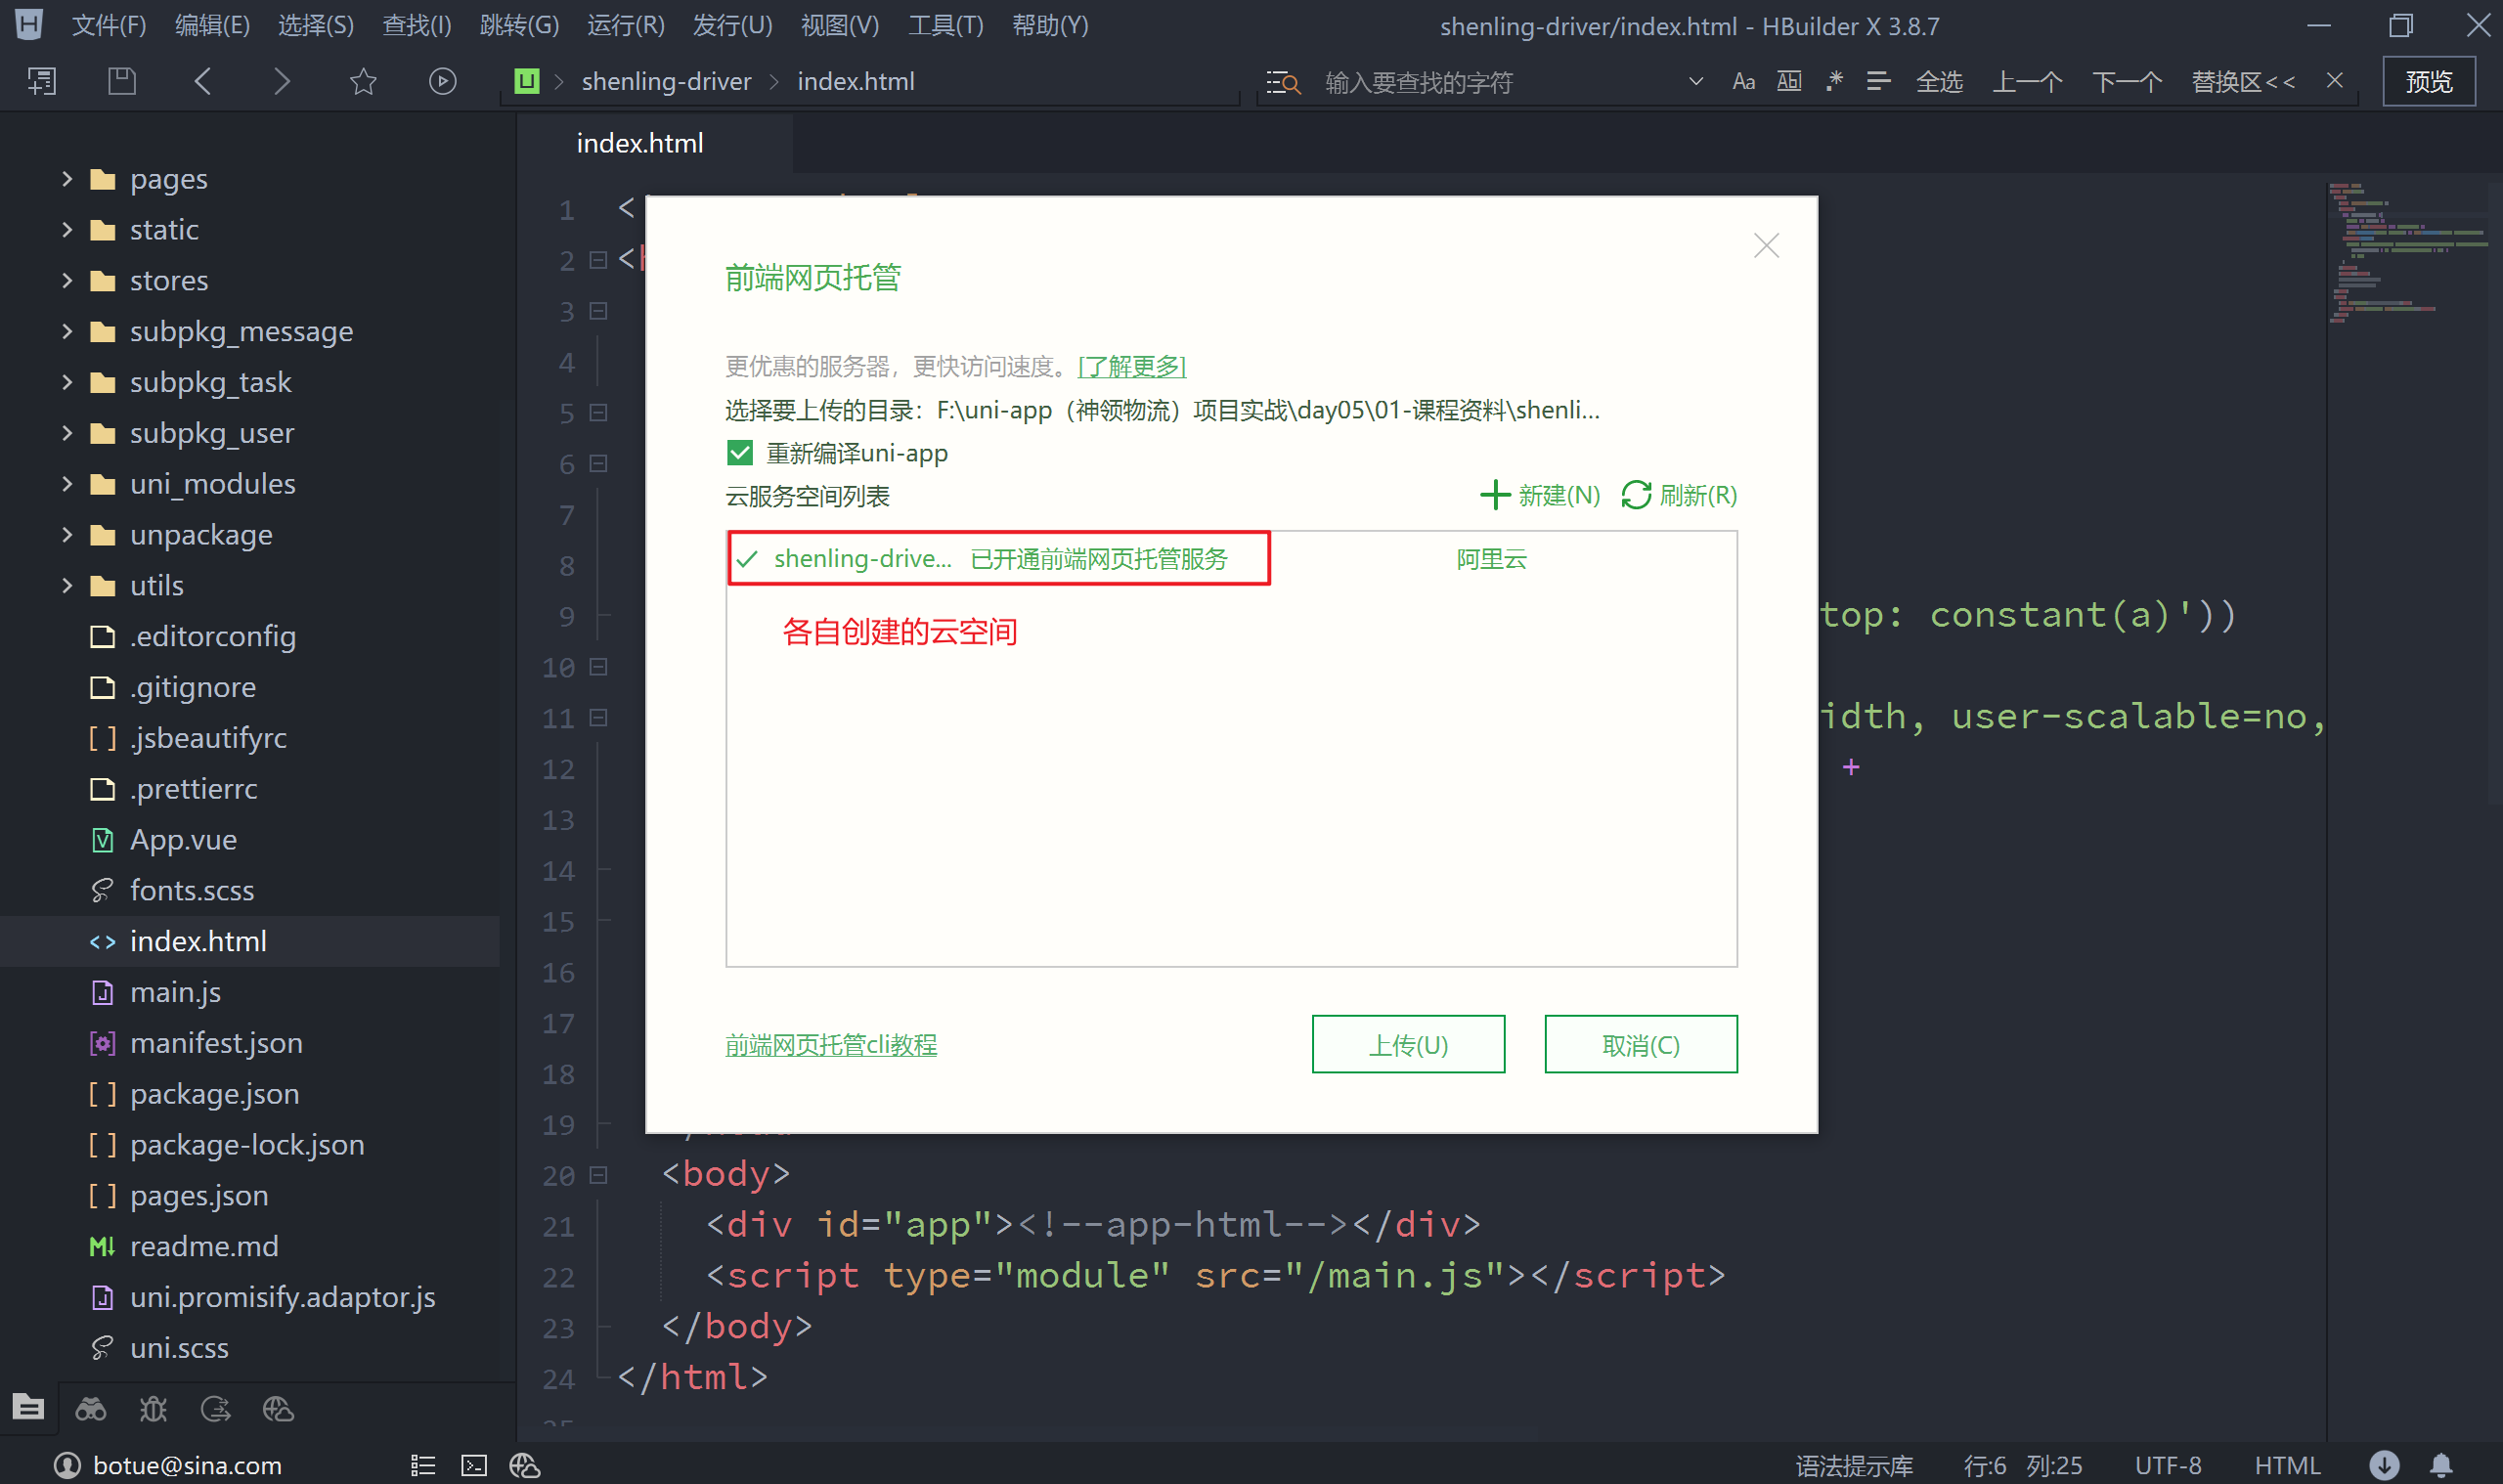
Task: Open the 发行(U) menu
Action: tap(732, 25)
